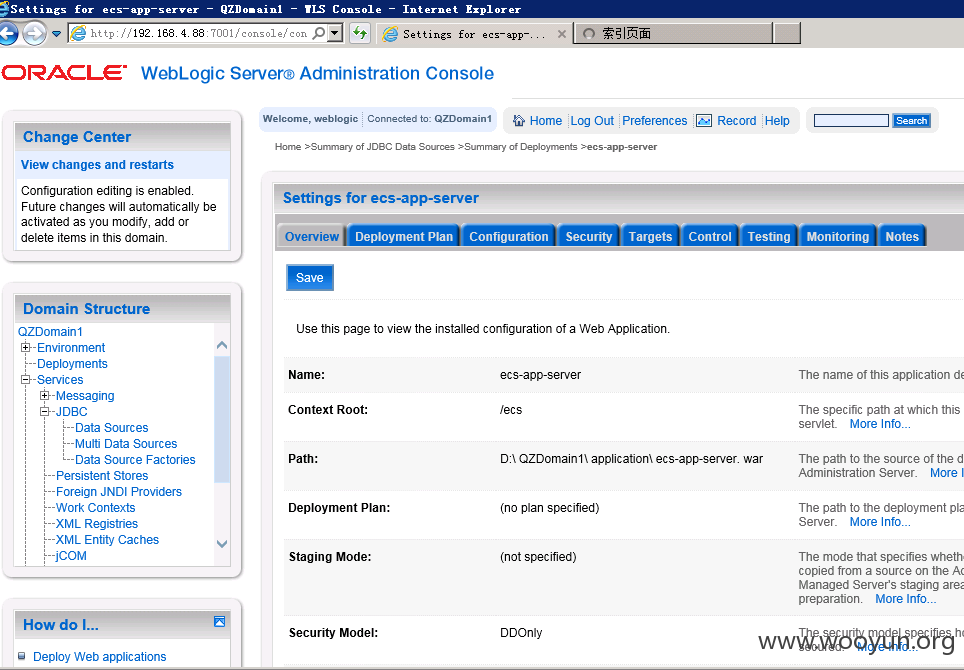Collapse the How do I panel icon

219,621
